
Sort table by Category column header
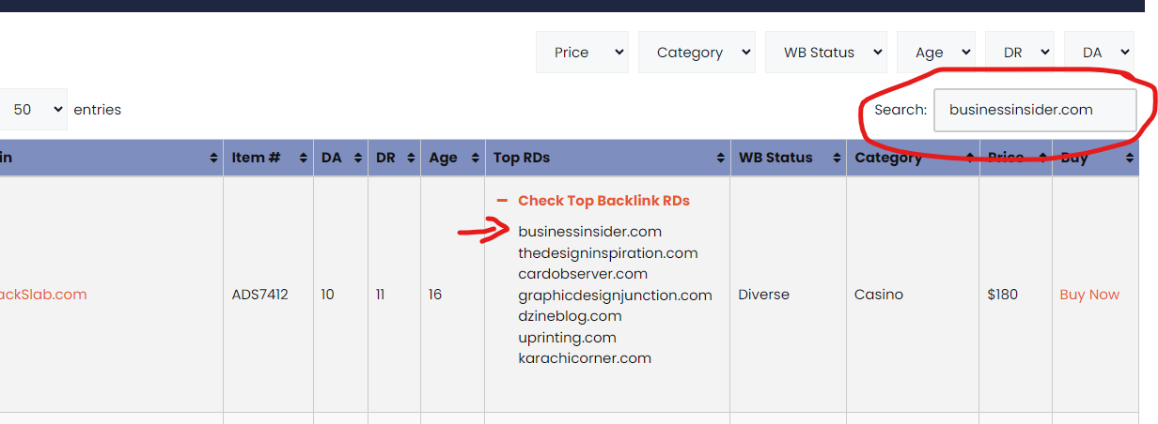913,157
